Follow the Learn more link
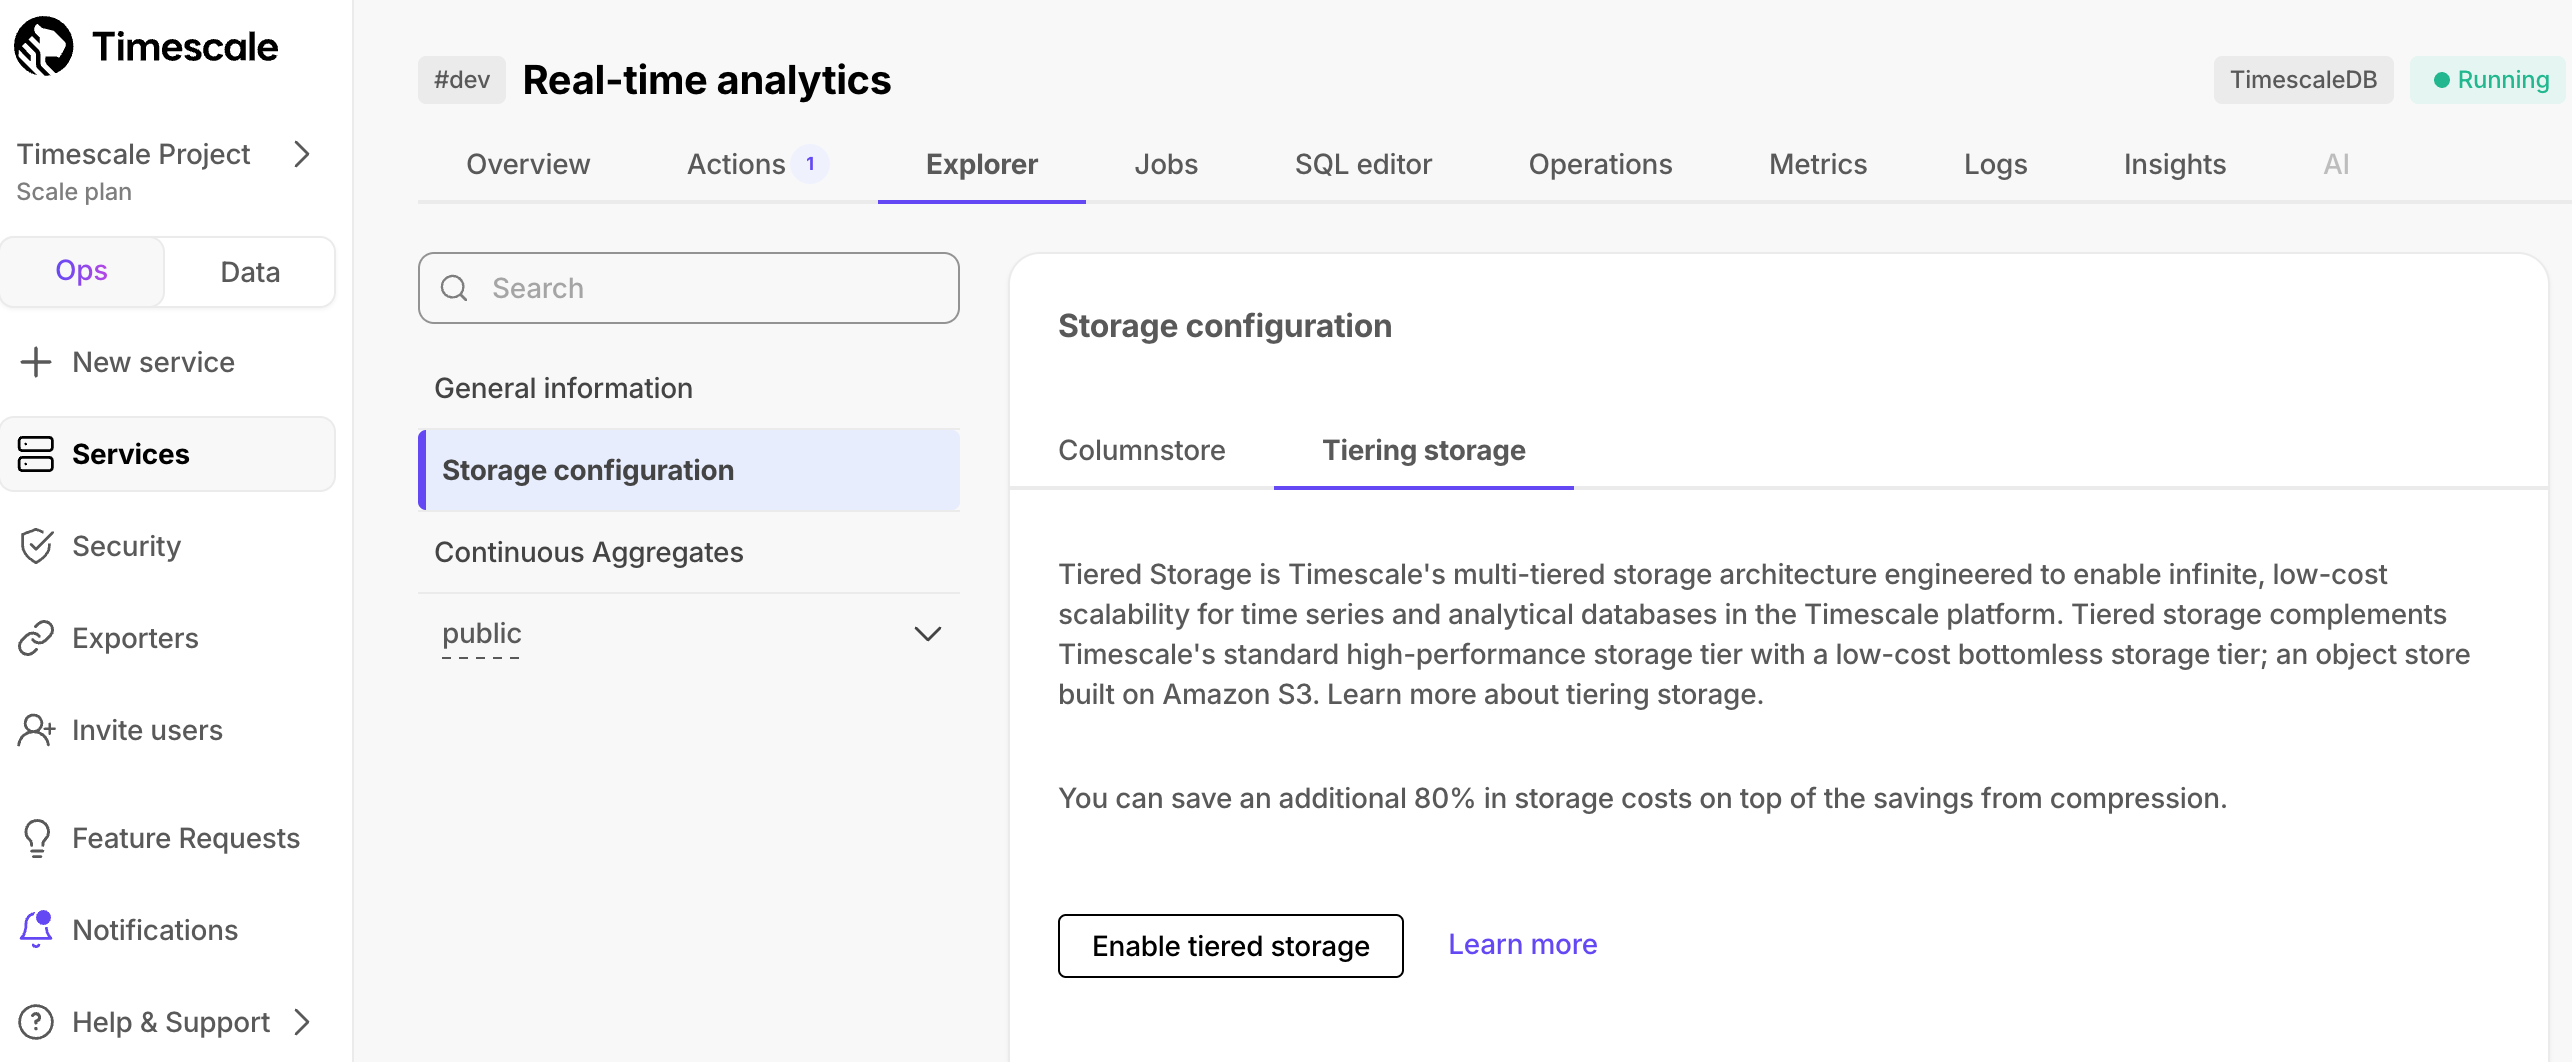 coord(1523,944)
